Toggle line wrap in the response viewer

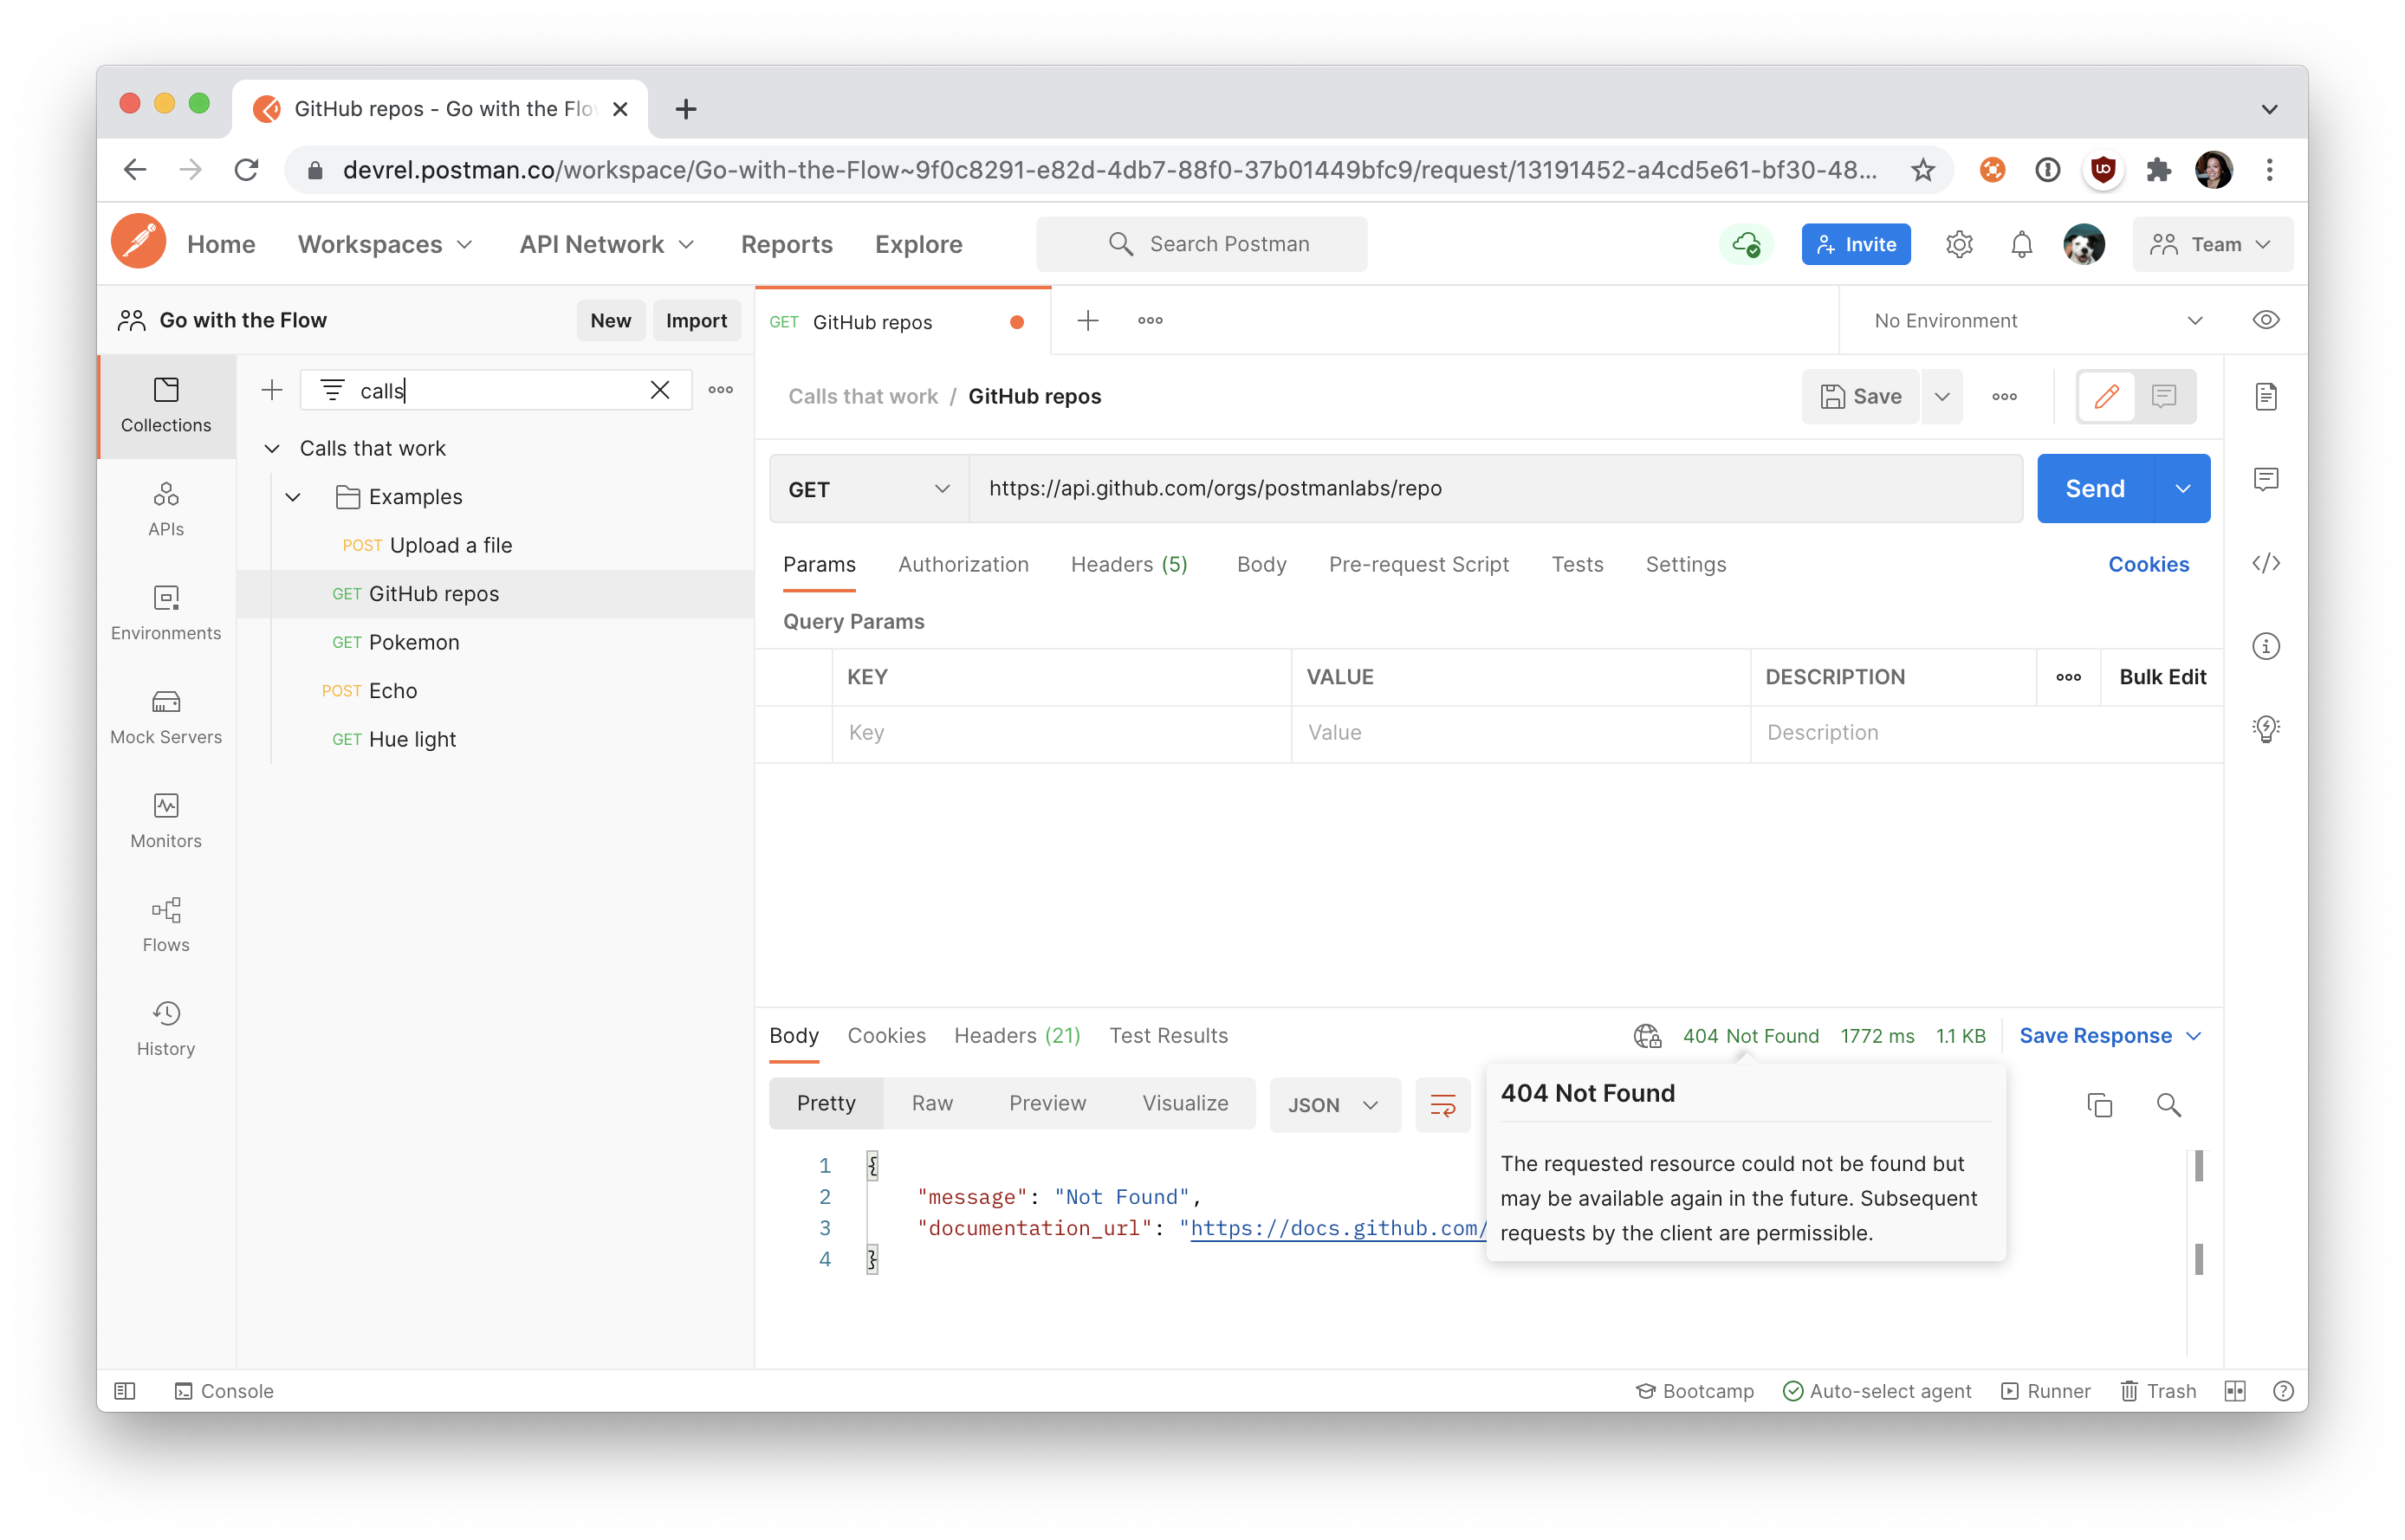(1443, 1105)
